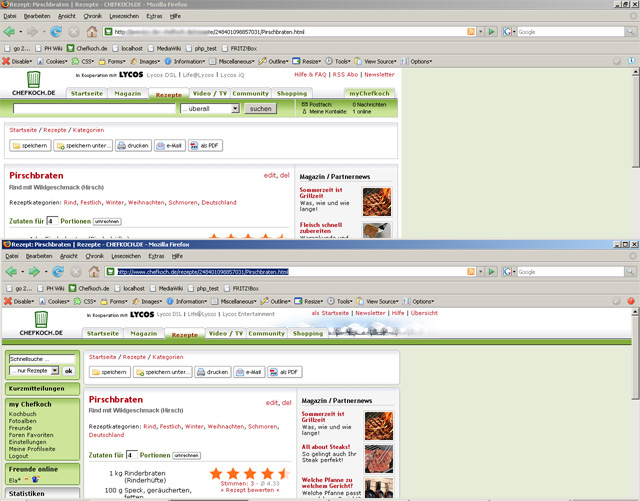Click speichern unter... in the upper page toolbar

[83, 146]
